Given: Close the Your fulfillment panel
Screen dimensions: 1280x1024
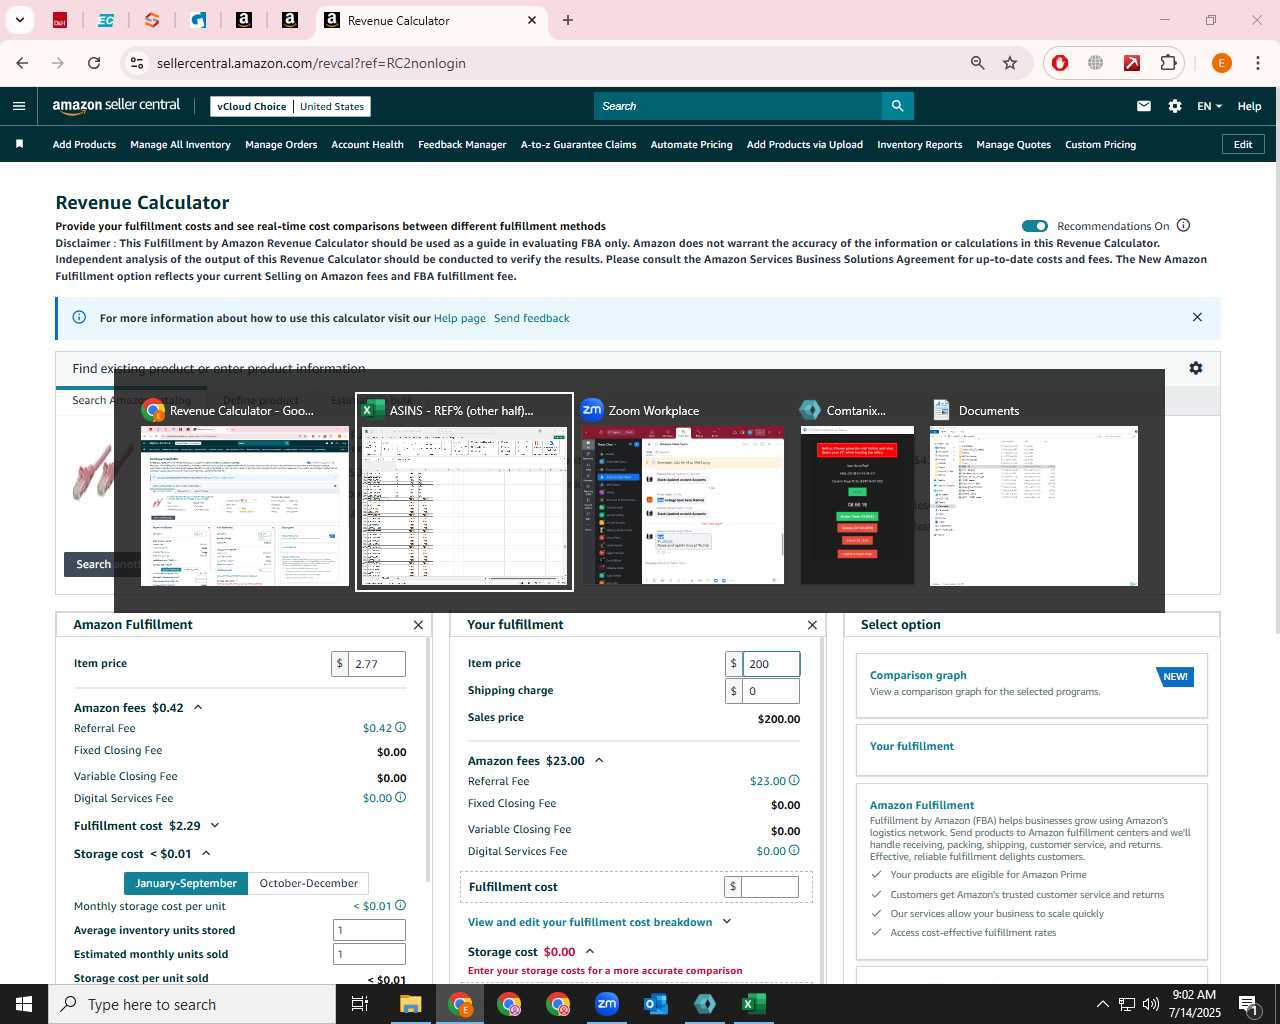Looking at the screenshot, I should tap(812, 625).
